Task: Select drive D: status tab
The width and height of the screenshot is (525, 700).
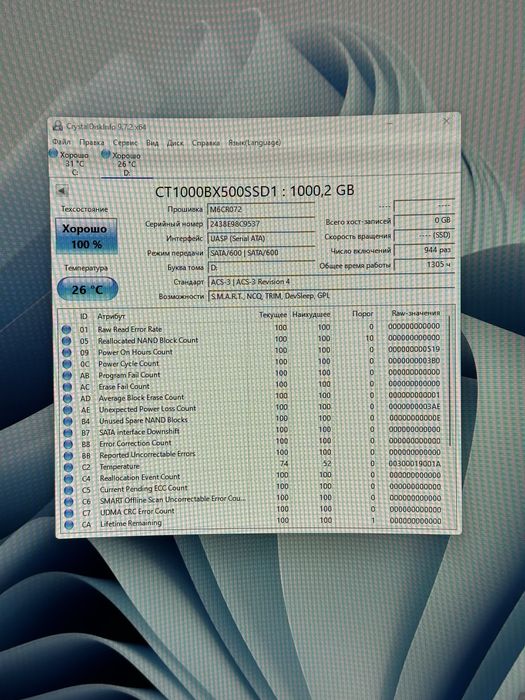Action: coord(127,164)
